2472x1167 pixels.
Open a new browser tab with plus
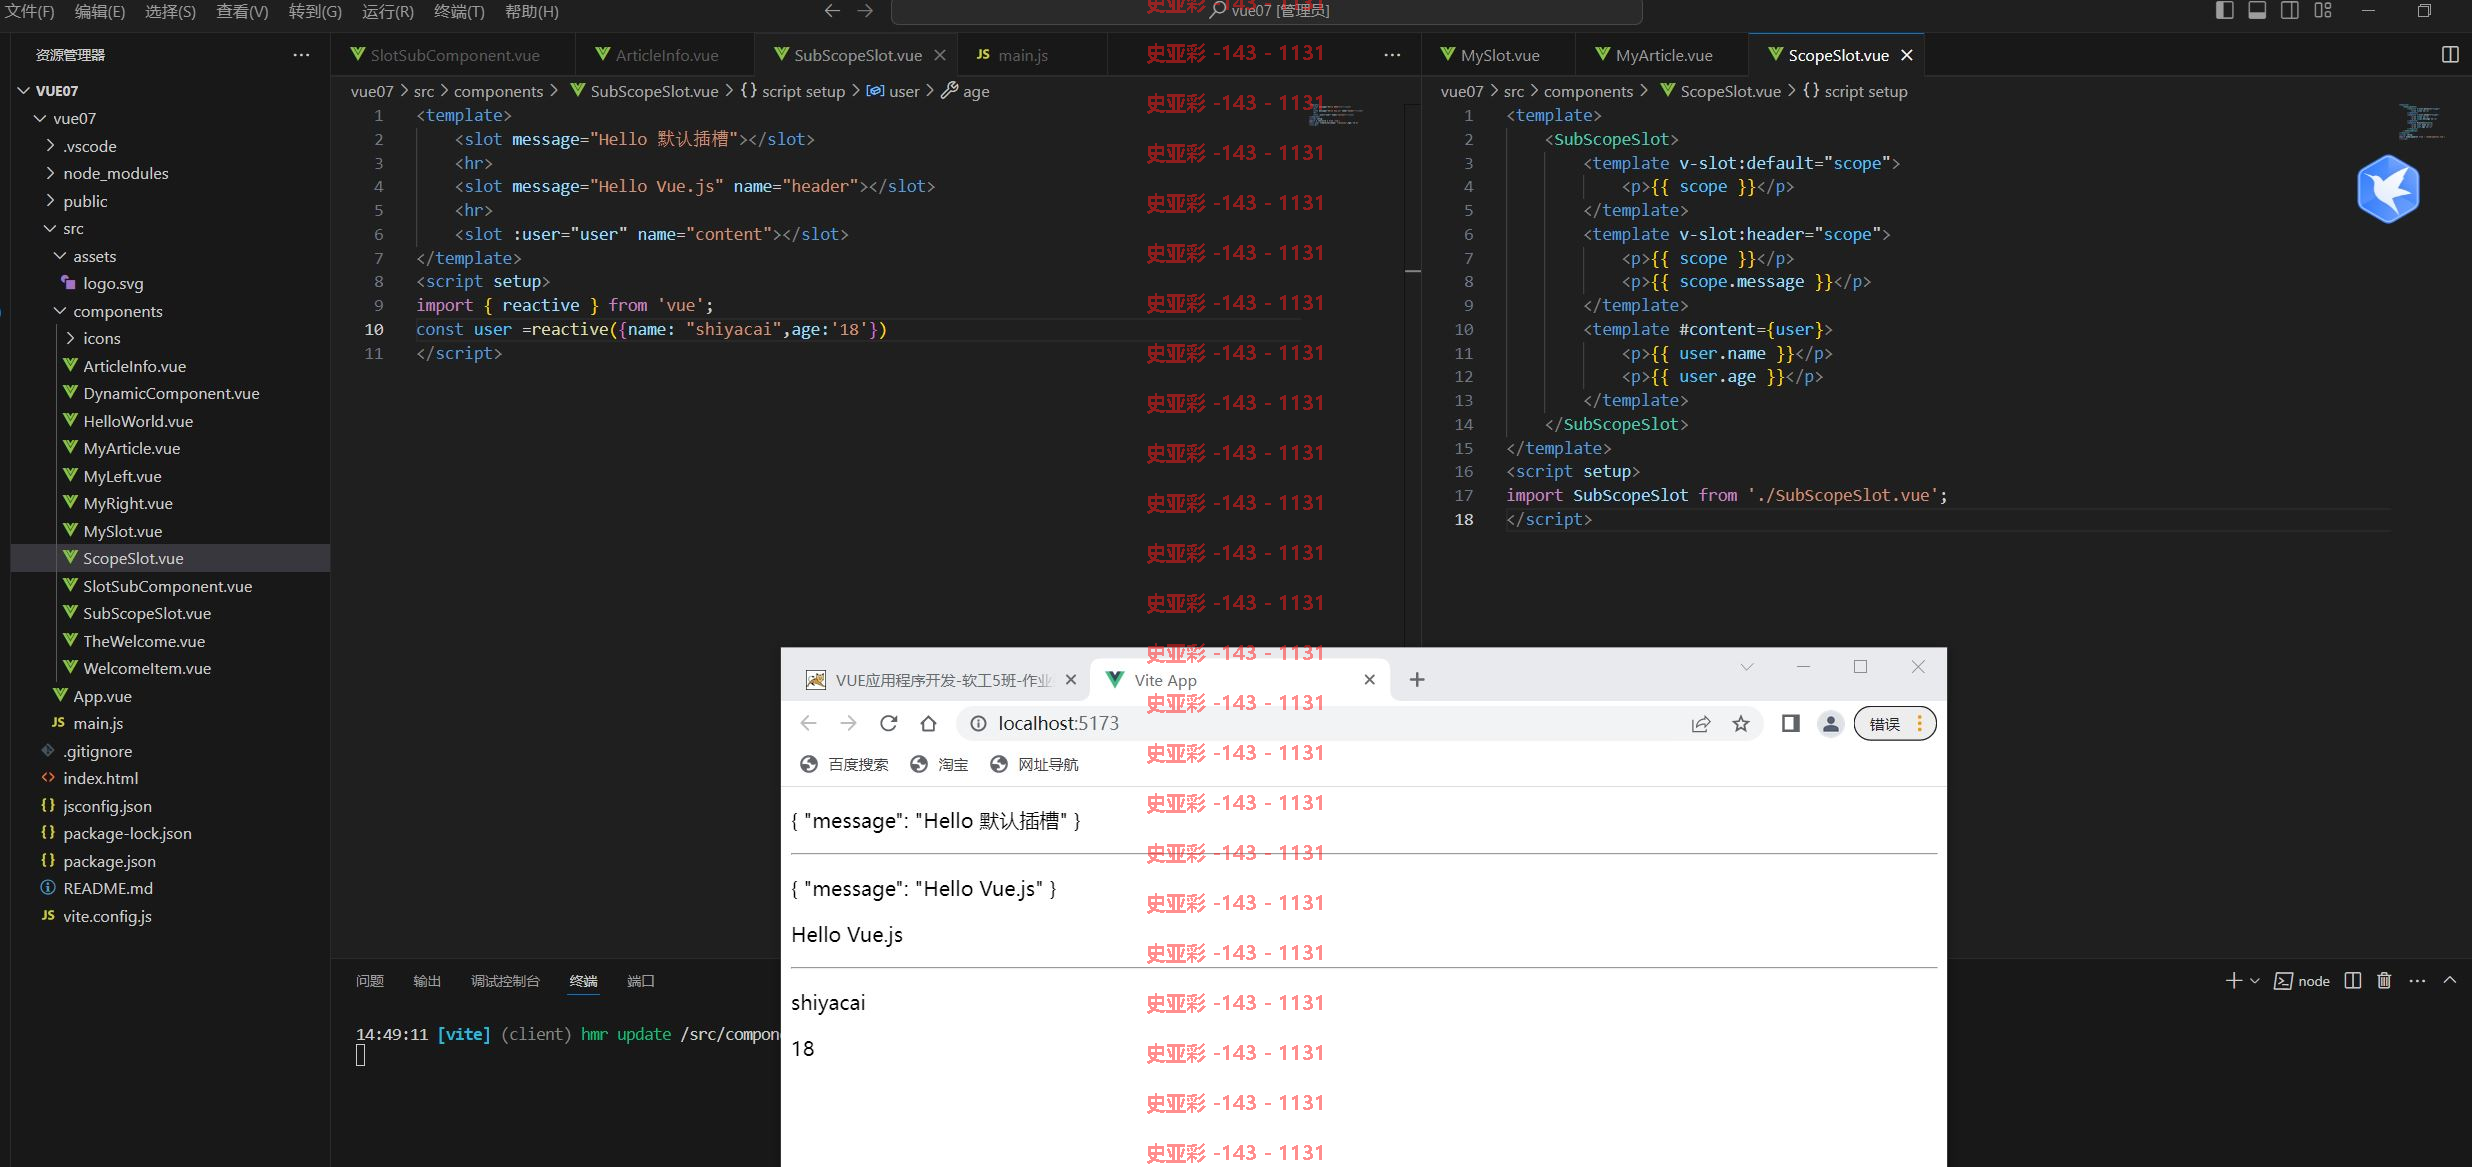click(x=1417, y=680)
